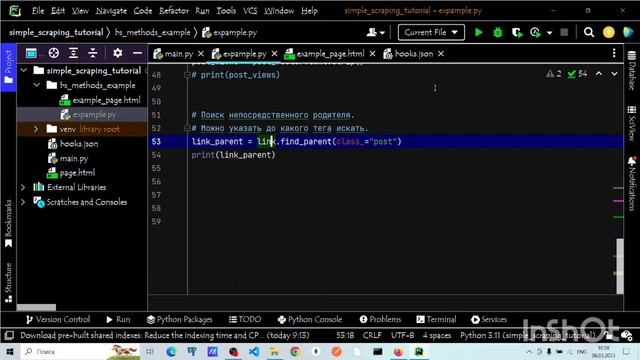
Task: Expand the venv library root folder
Action: coord(36,129)
